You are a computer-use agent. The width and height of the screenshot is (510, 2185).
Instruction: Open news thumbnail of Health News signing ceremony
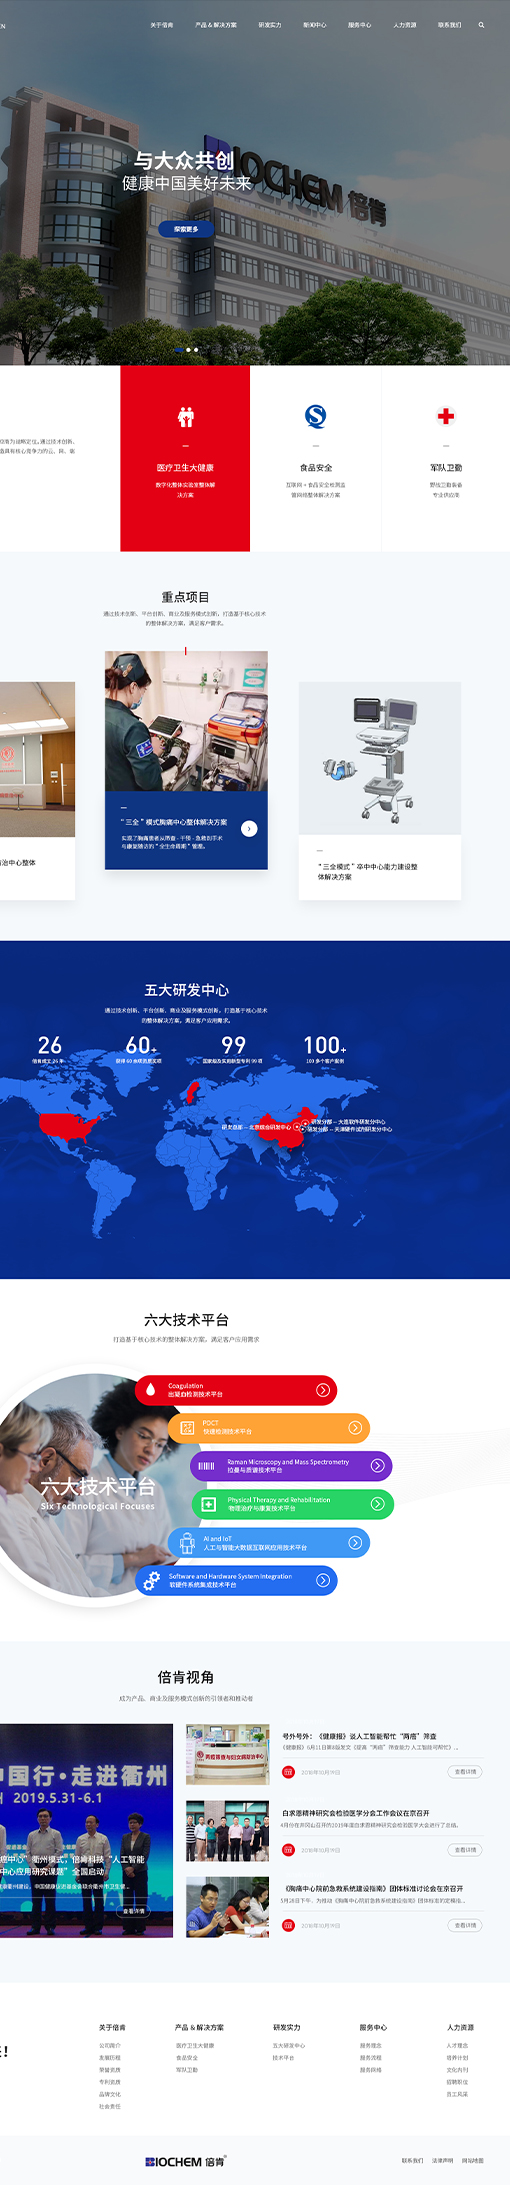point(227,1754)
